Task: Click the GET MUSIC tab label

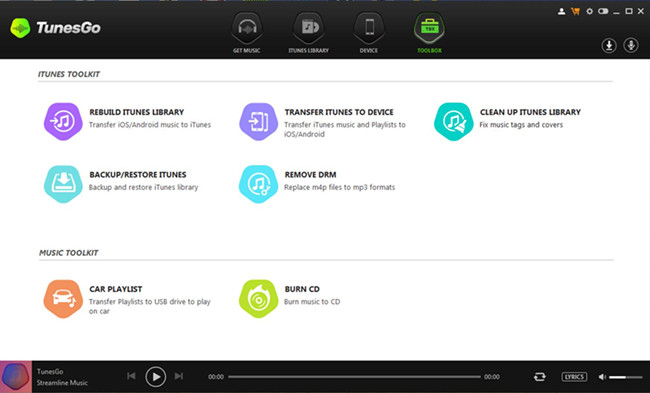Action: (247, 51)
